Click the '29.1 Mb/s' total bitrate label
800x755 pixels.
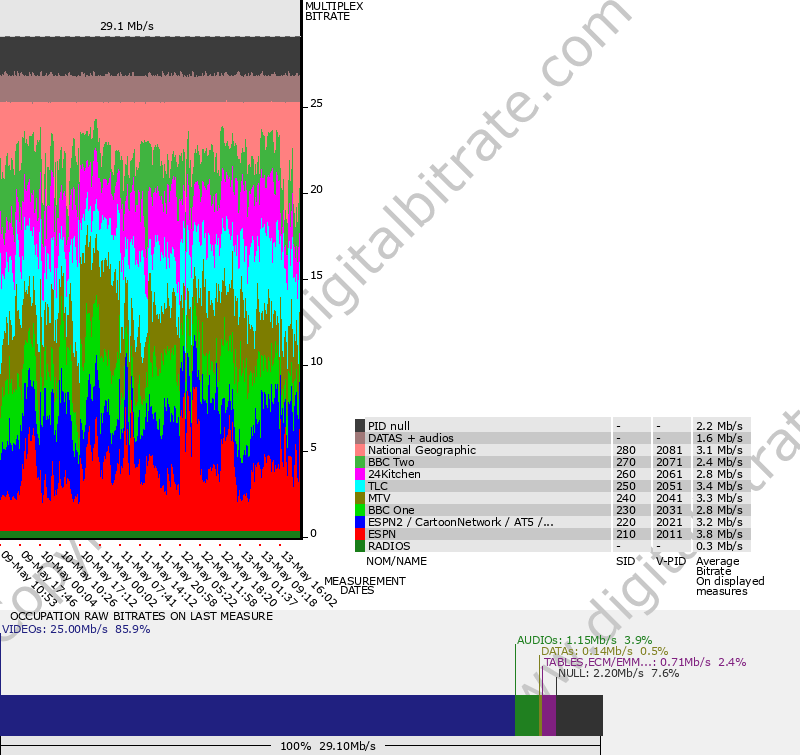(127, 26)
